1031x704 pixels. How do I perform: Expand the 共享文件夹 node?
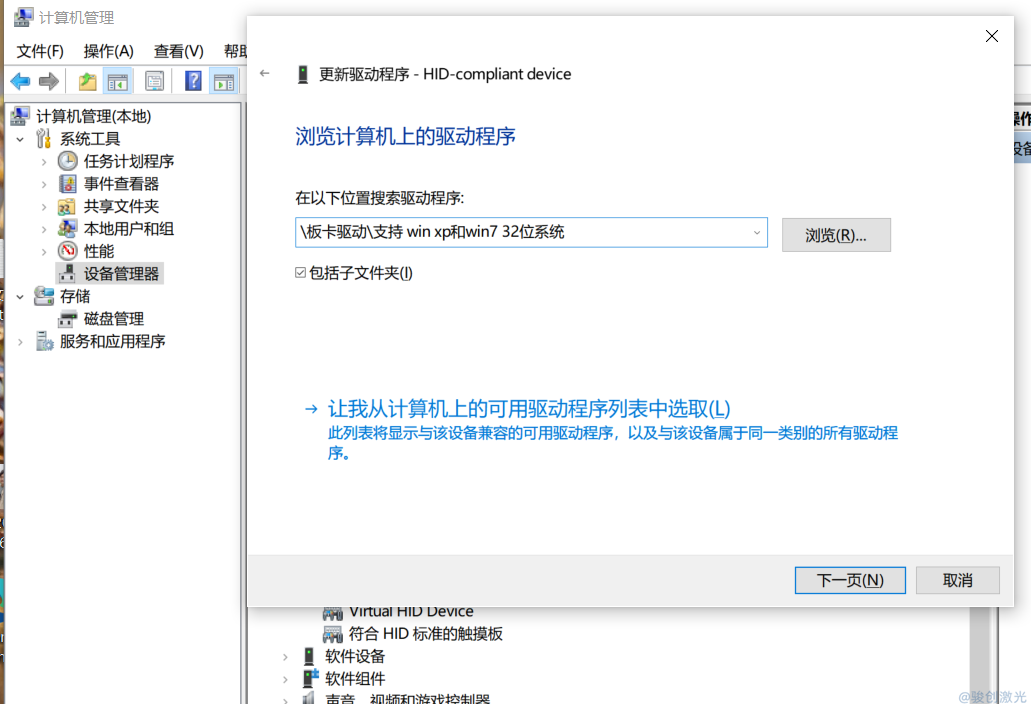[x=44, y=207]
